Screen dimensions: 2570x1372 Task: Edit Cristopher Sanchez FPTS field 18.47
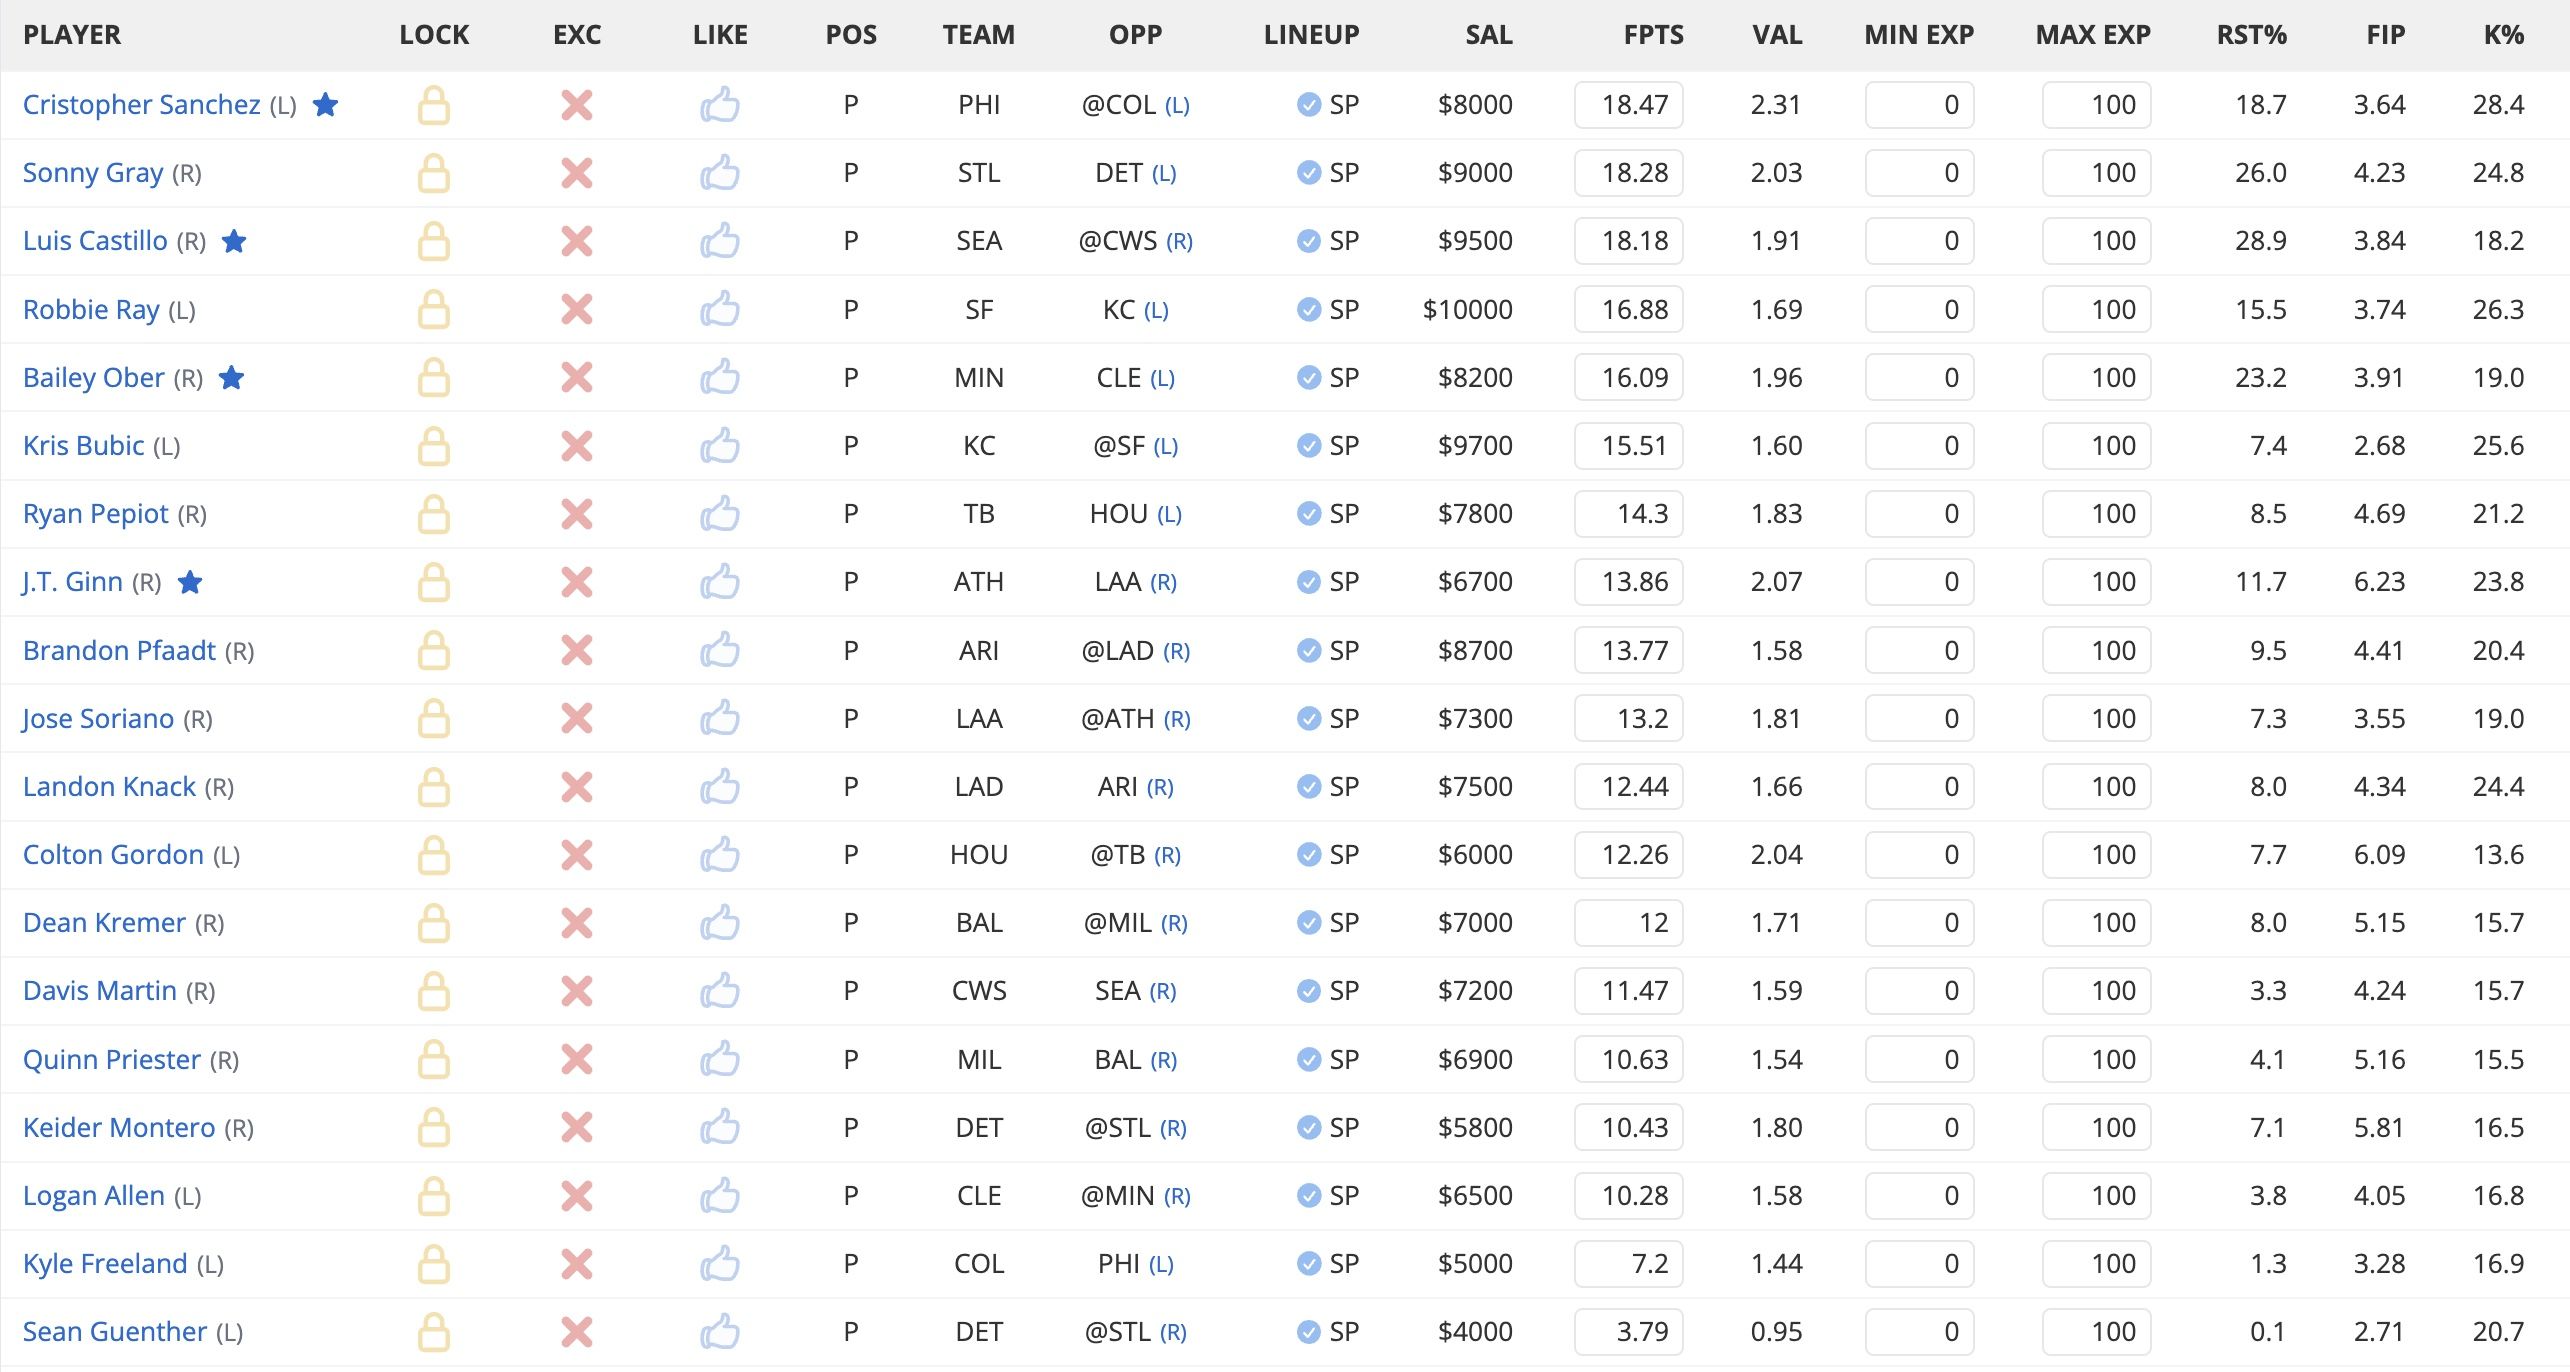(1628, 105)
